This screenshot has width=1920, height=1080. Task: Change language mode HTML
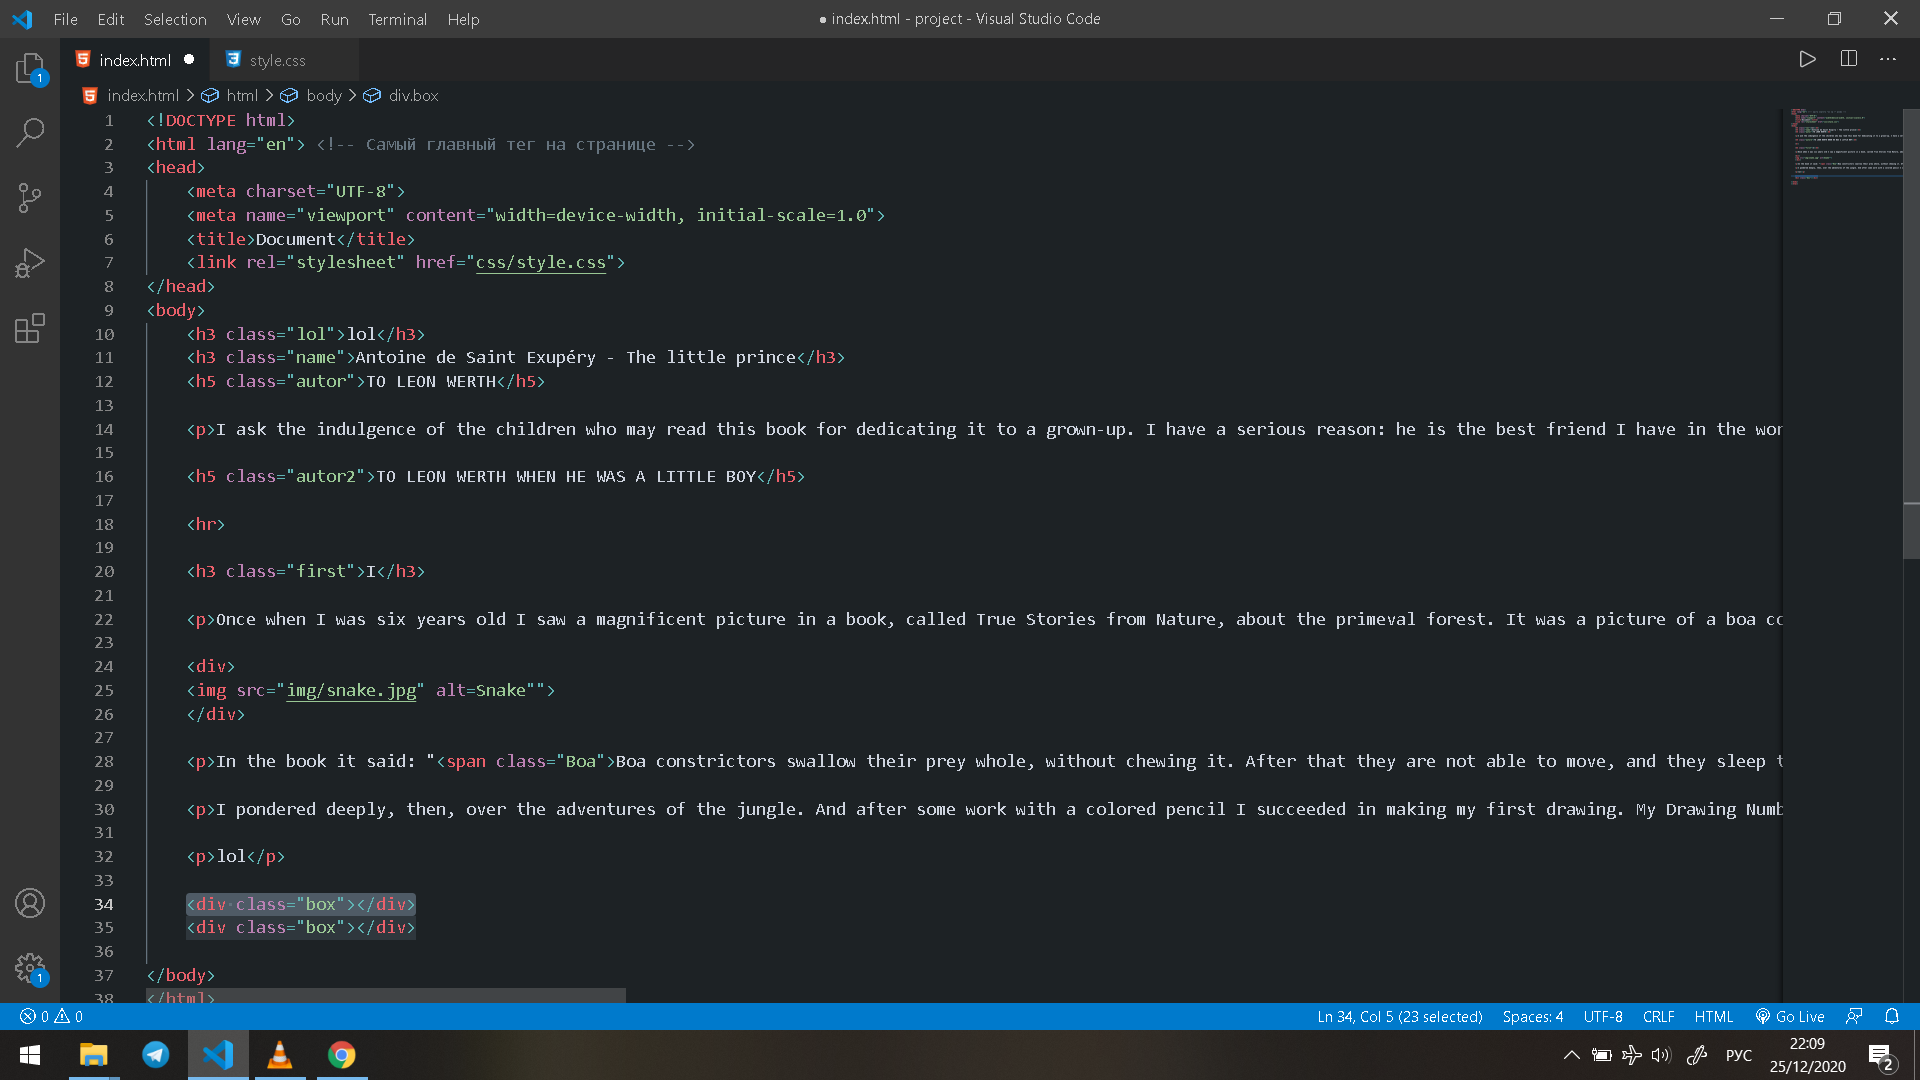(x=1713, y=1016)
